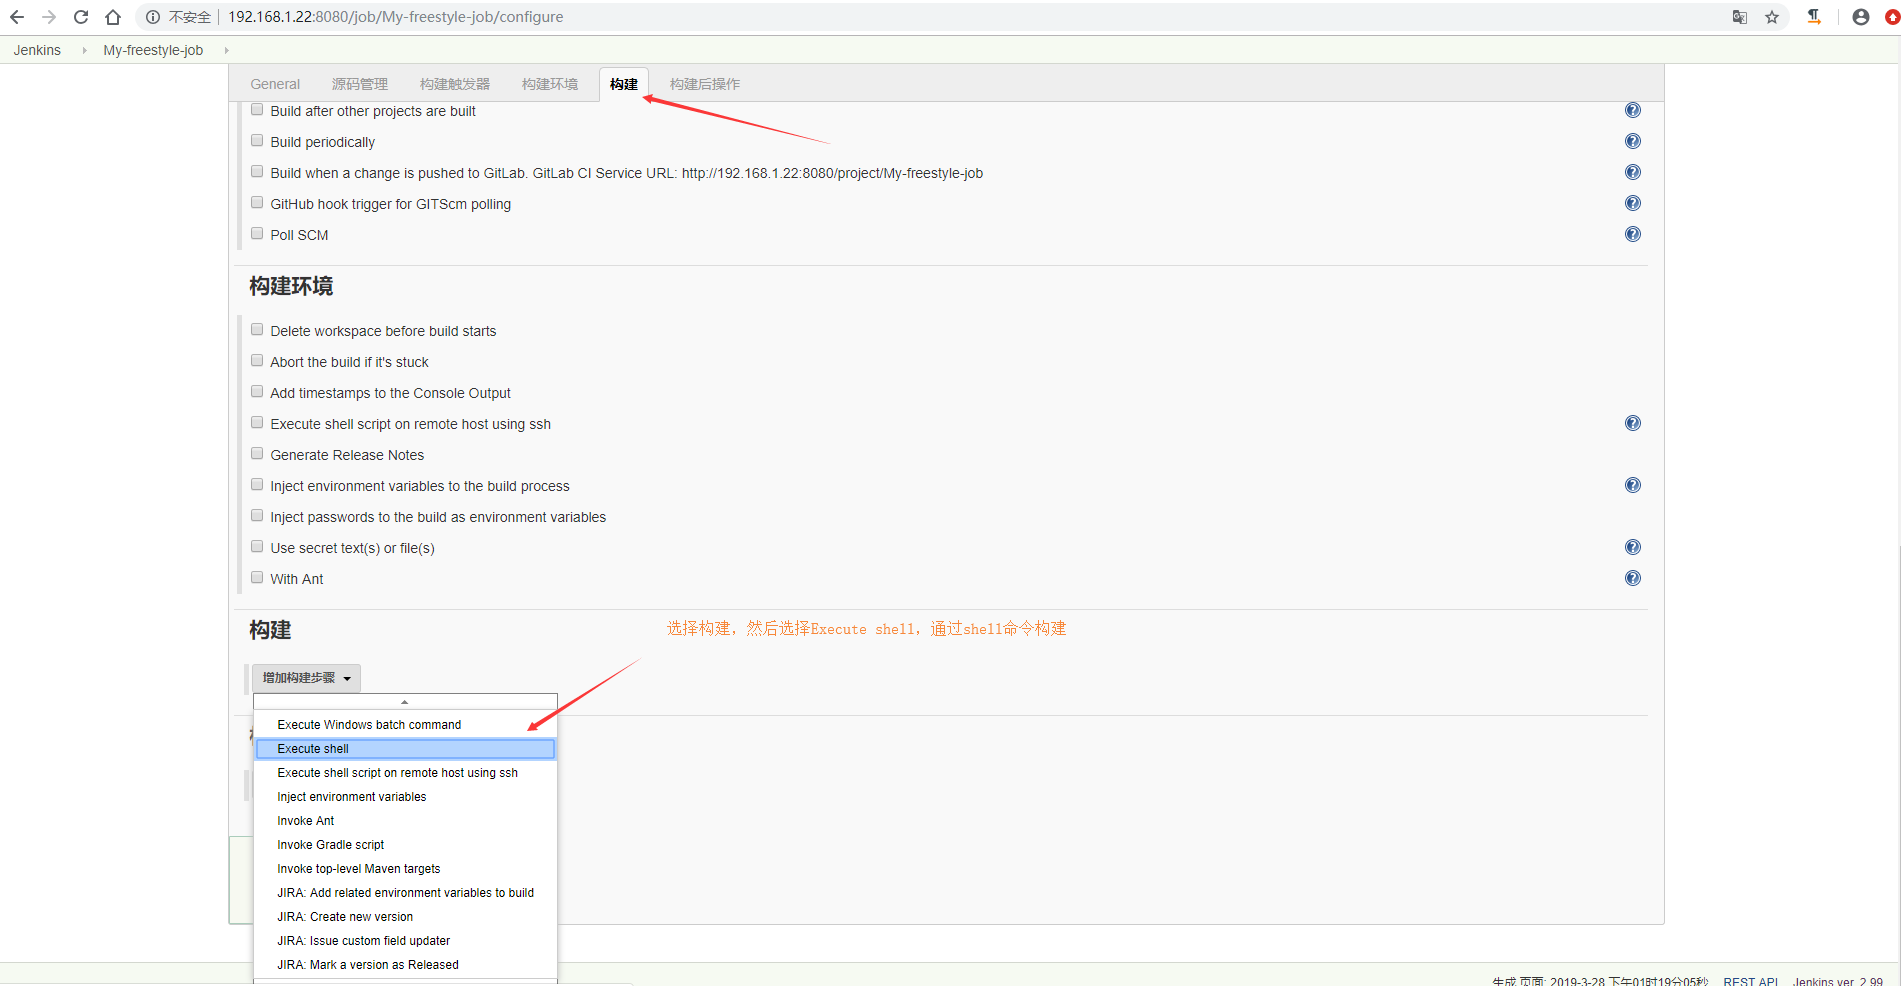This screenshot has width=1901, height=986.
Task: Open the REST API footer link
Action: (x=1750, y=981)
